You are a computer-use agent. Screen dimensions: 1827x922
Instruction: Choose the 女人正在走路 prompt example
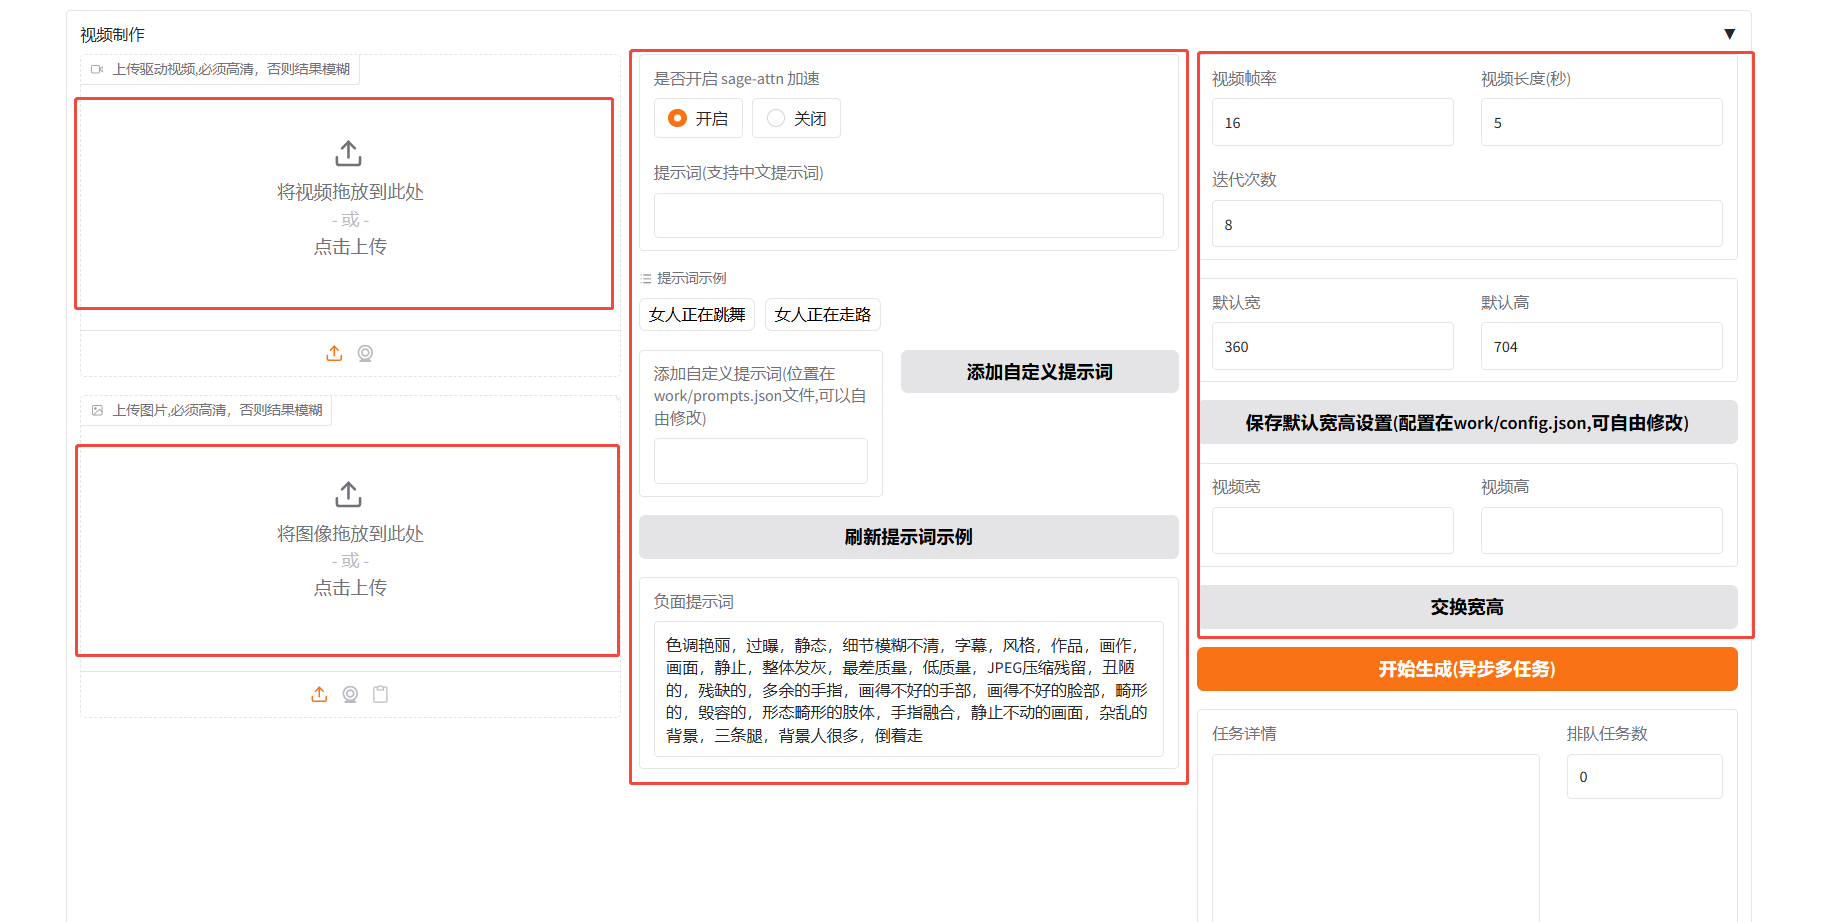click(822, 314)
